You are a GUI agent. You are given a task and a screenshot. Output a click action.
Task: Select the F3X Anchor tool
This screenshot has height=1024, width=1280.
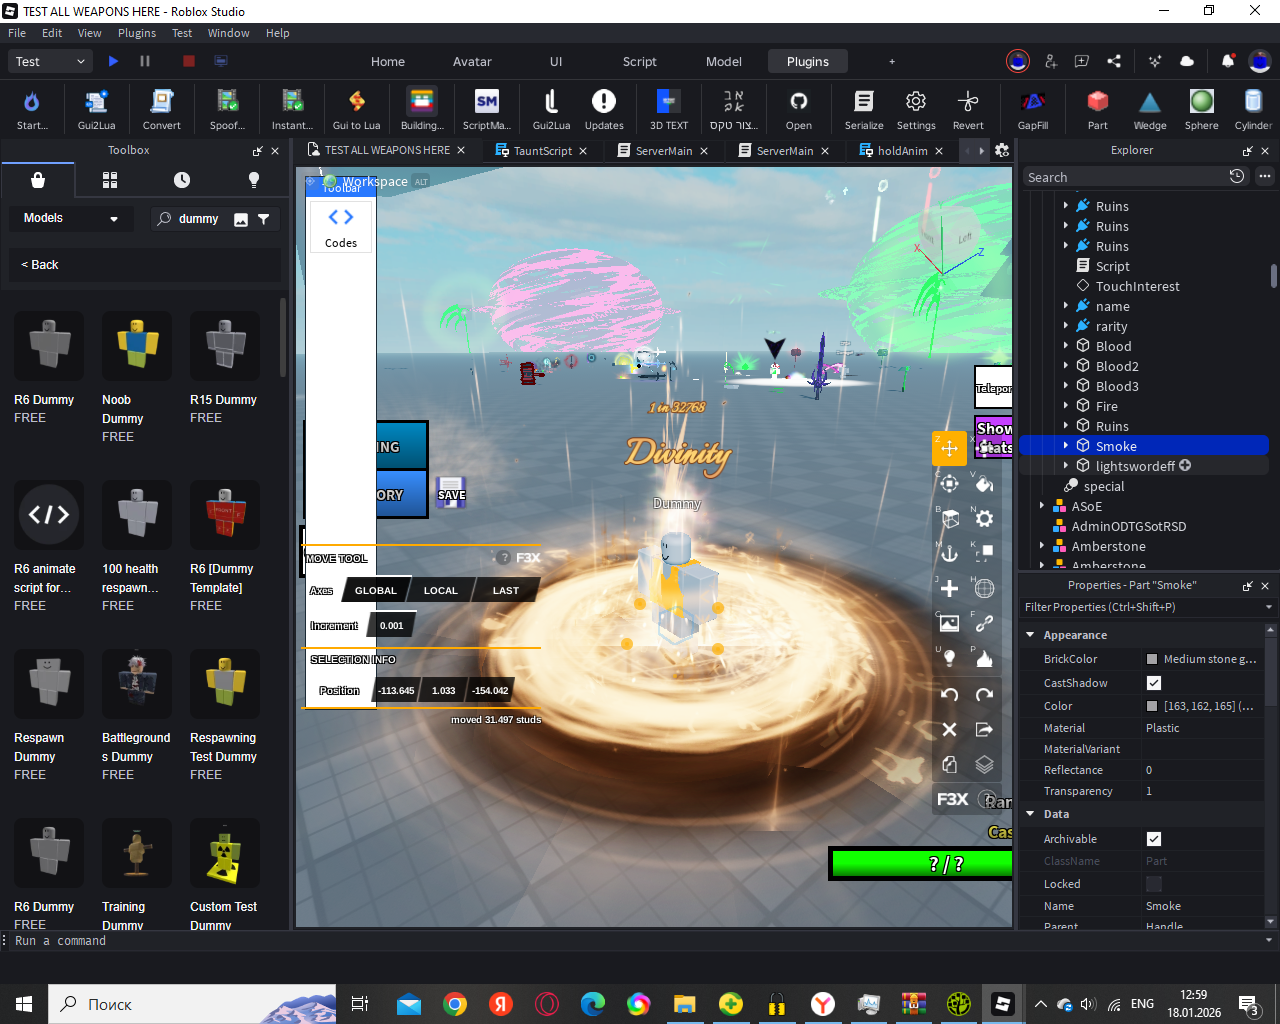(x=950, y=554)
